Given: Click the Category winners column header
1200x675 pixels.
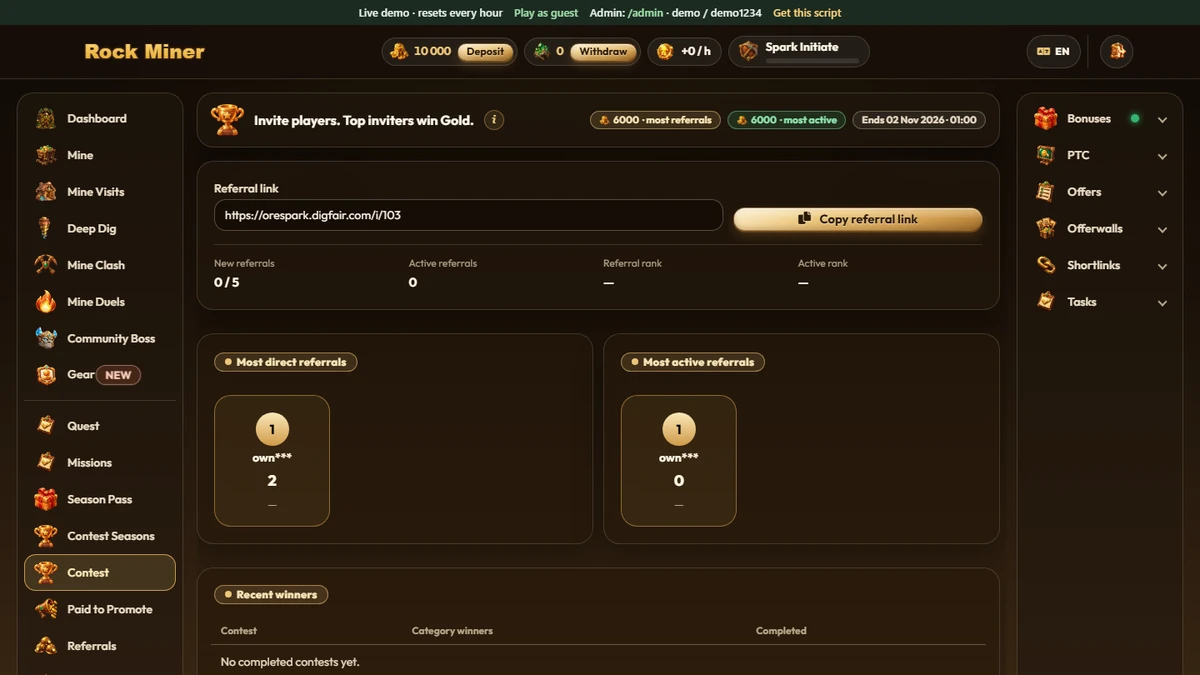Looking at the screenshot, I should click(x=452, y=631).
